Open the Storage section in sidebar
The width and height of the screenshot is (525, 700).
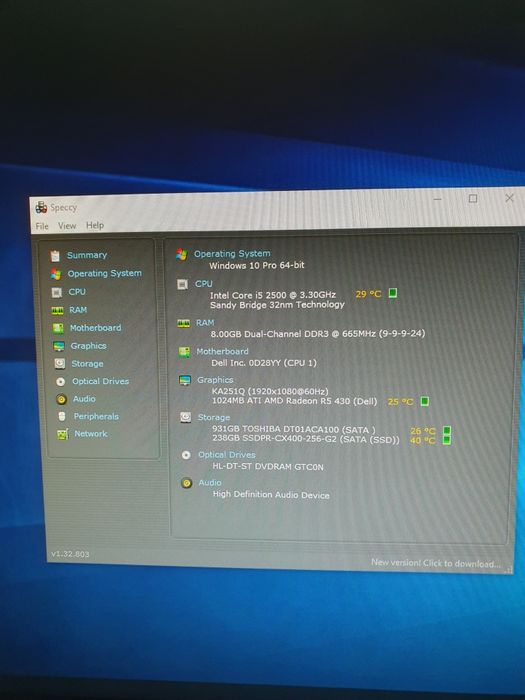(88, 364)
